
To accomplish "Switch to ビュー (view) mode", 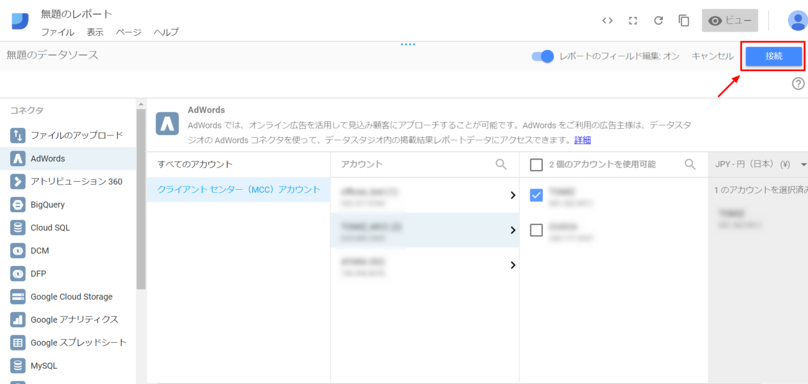I will pyautogui.click(x=730, y=21).
